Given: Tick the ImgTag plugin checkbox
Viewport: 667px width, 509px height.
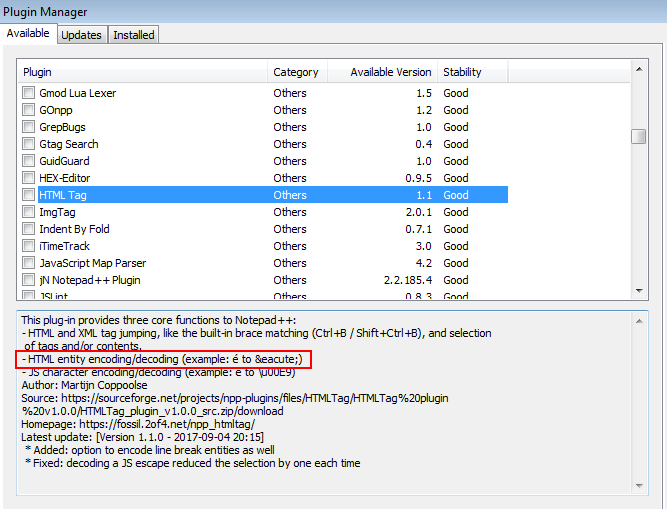Looking at the screenshot, I should pyautogui.click(x=29, y=212).
